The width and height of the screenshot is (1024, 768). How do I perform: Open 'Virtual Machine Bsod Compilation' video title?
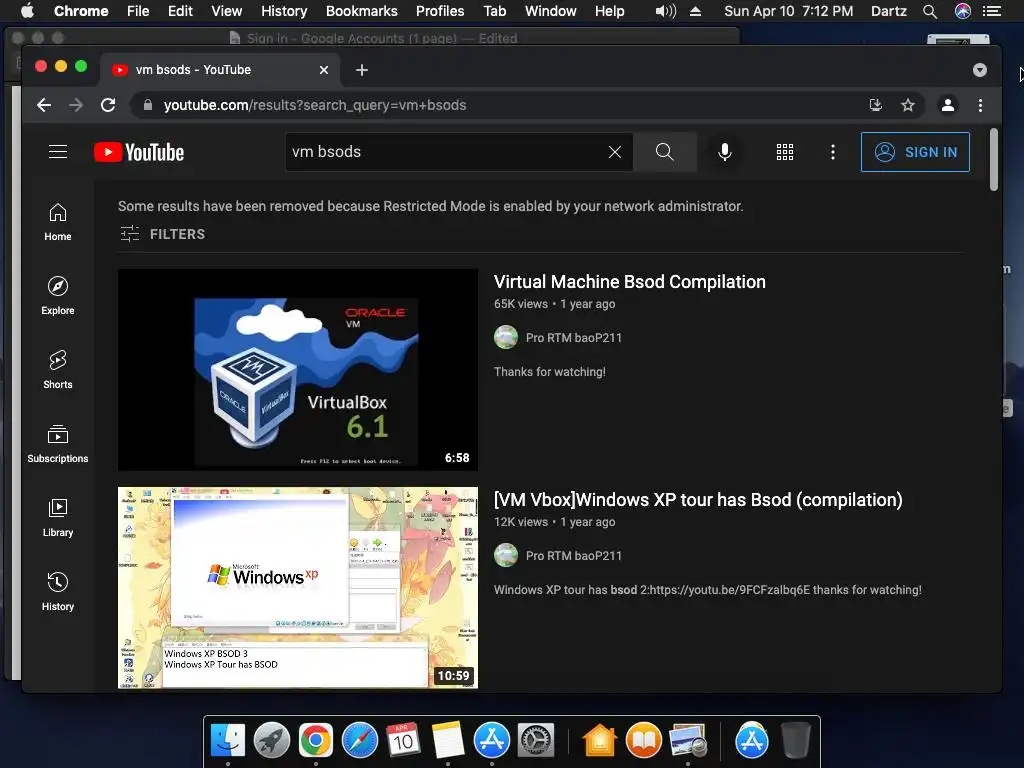click(x=630, y=281)
